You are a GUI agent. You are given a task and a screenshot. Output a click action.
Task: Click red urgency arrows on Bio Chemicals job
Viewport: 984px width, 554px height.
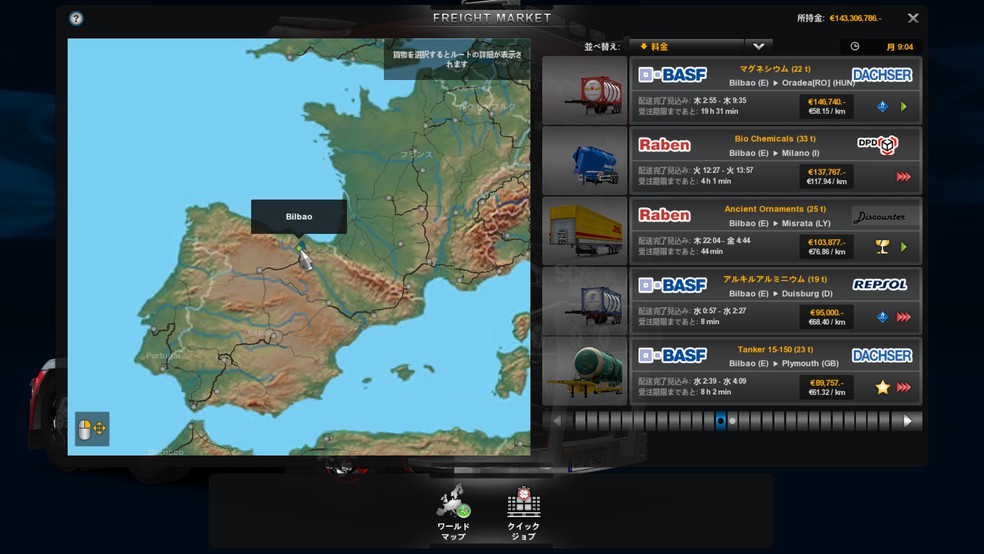tap(903, 177)
